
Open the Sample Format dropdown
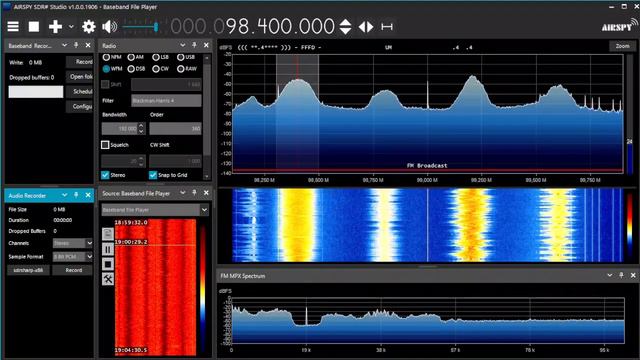click(73, 257)
